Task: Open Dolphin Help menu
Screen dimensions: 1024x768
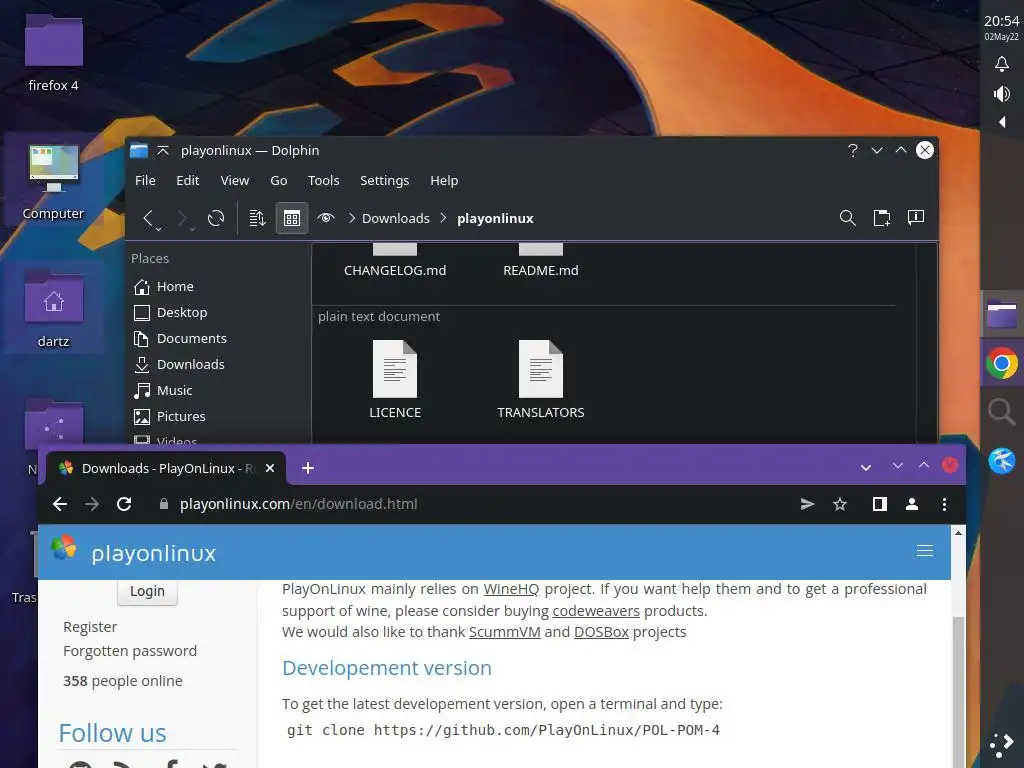Action: (444, 180)
